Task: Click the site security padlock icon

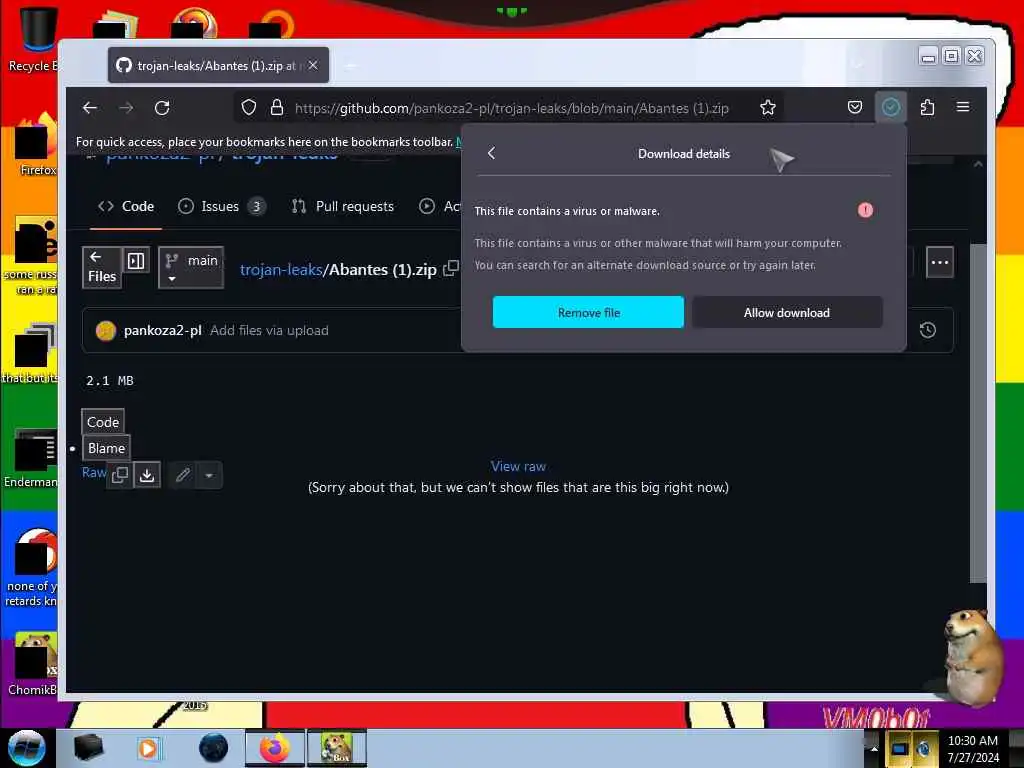Action: tap(277, 108)
